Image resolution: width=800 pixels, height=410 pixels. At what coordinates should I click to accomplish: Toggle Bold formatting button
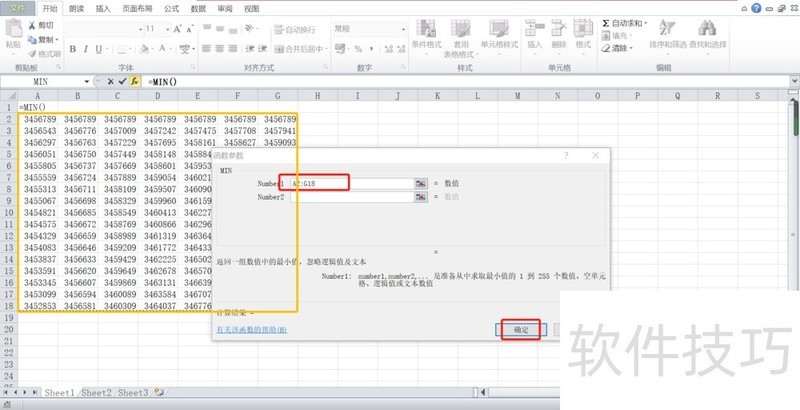click(73, 48)
